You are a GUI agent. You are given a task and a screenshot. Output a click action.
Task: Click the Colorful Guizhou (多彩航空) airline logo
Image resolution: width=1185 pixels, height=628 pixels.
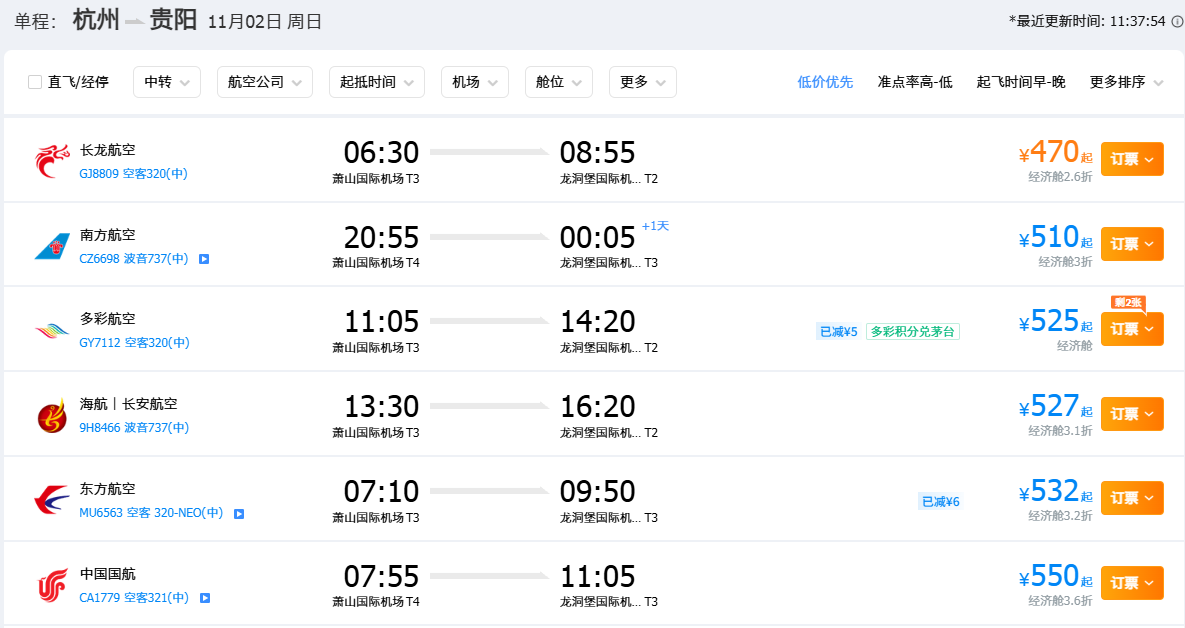click(53, 330)
